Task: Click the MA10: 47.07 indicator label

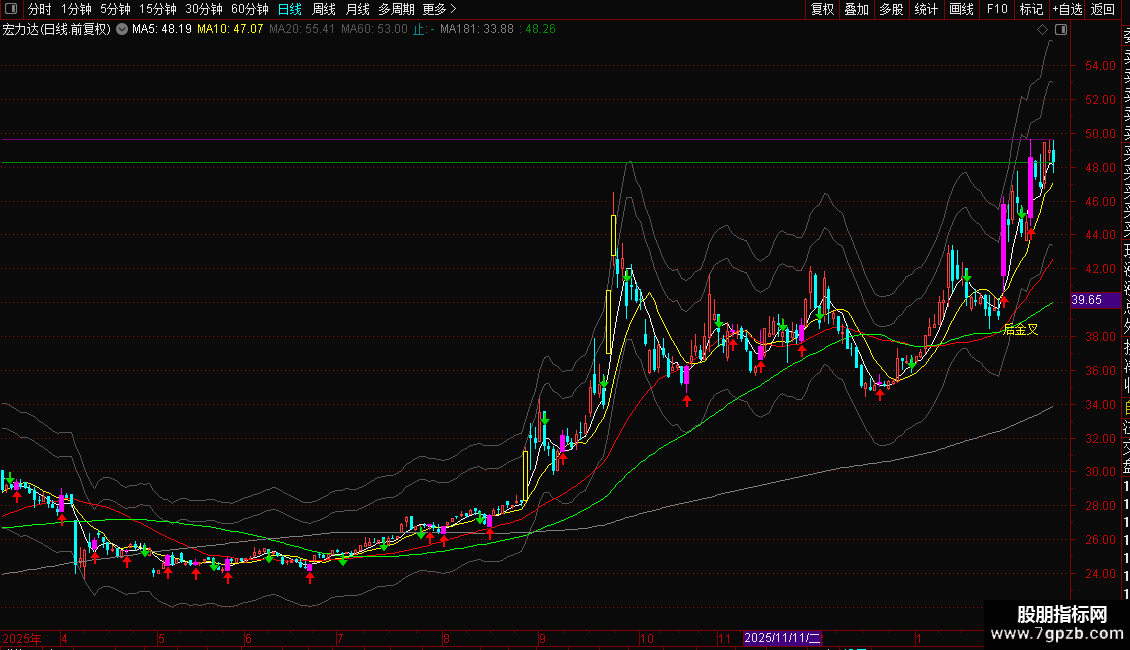Action: [230, 30]
